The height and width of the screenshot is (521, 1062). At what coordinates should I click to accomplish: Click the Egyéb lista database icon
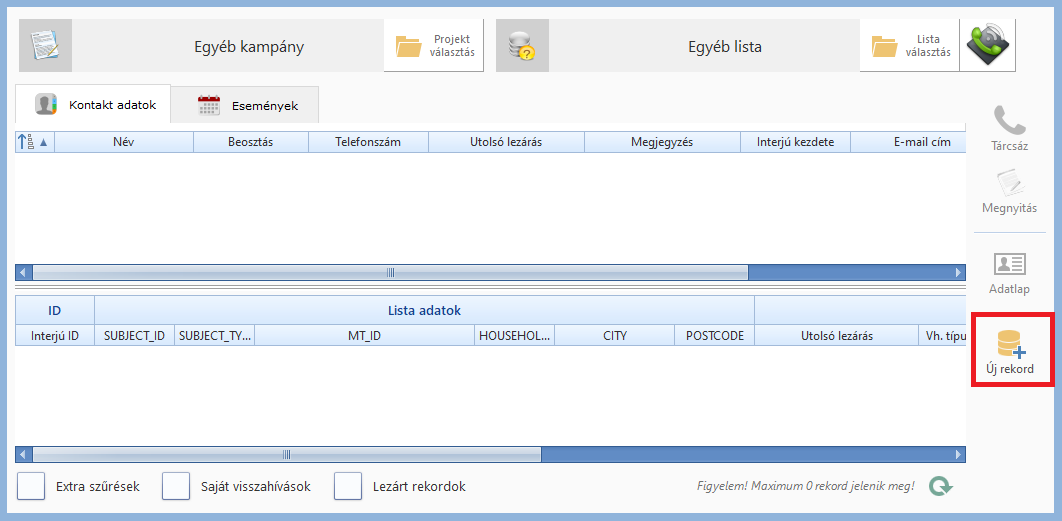[522, 46]
